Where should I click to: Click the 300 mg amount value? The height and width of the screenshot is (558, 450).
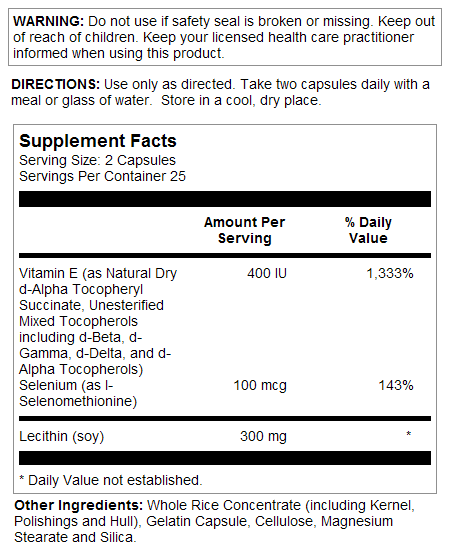pyautogui.click(x=263, y=436)
